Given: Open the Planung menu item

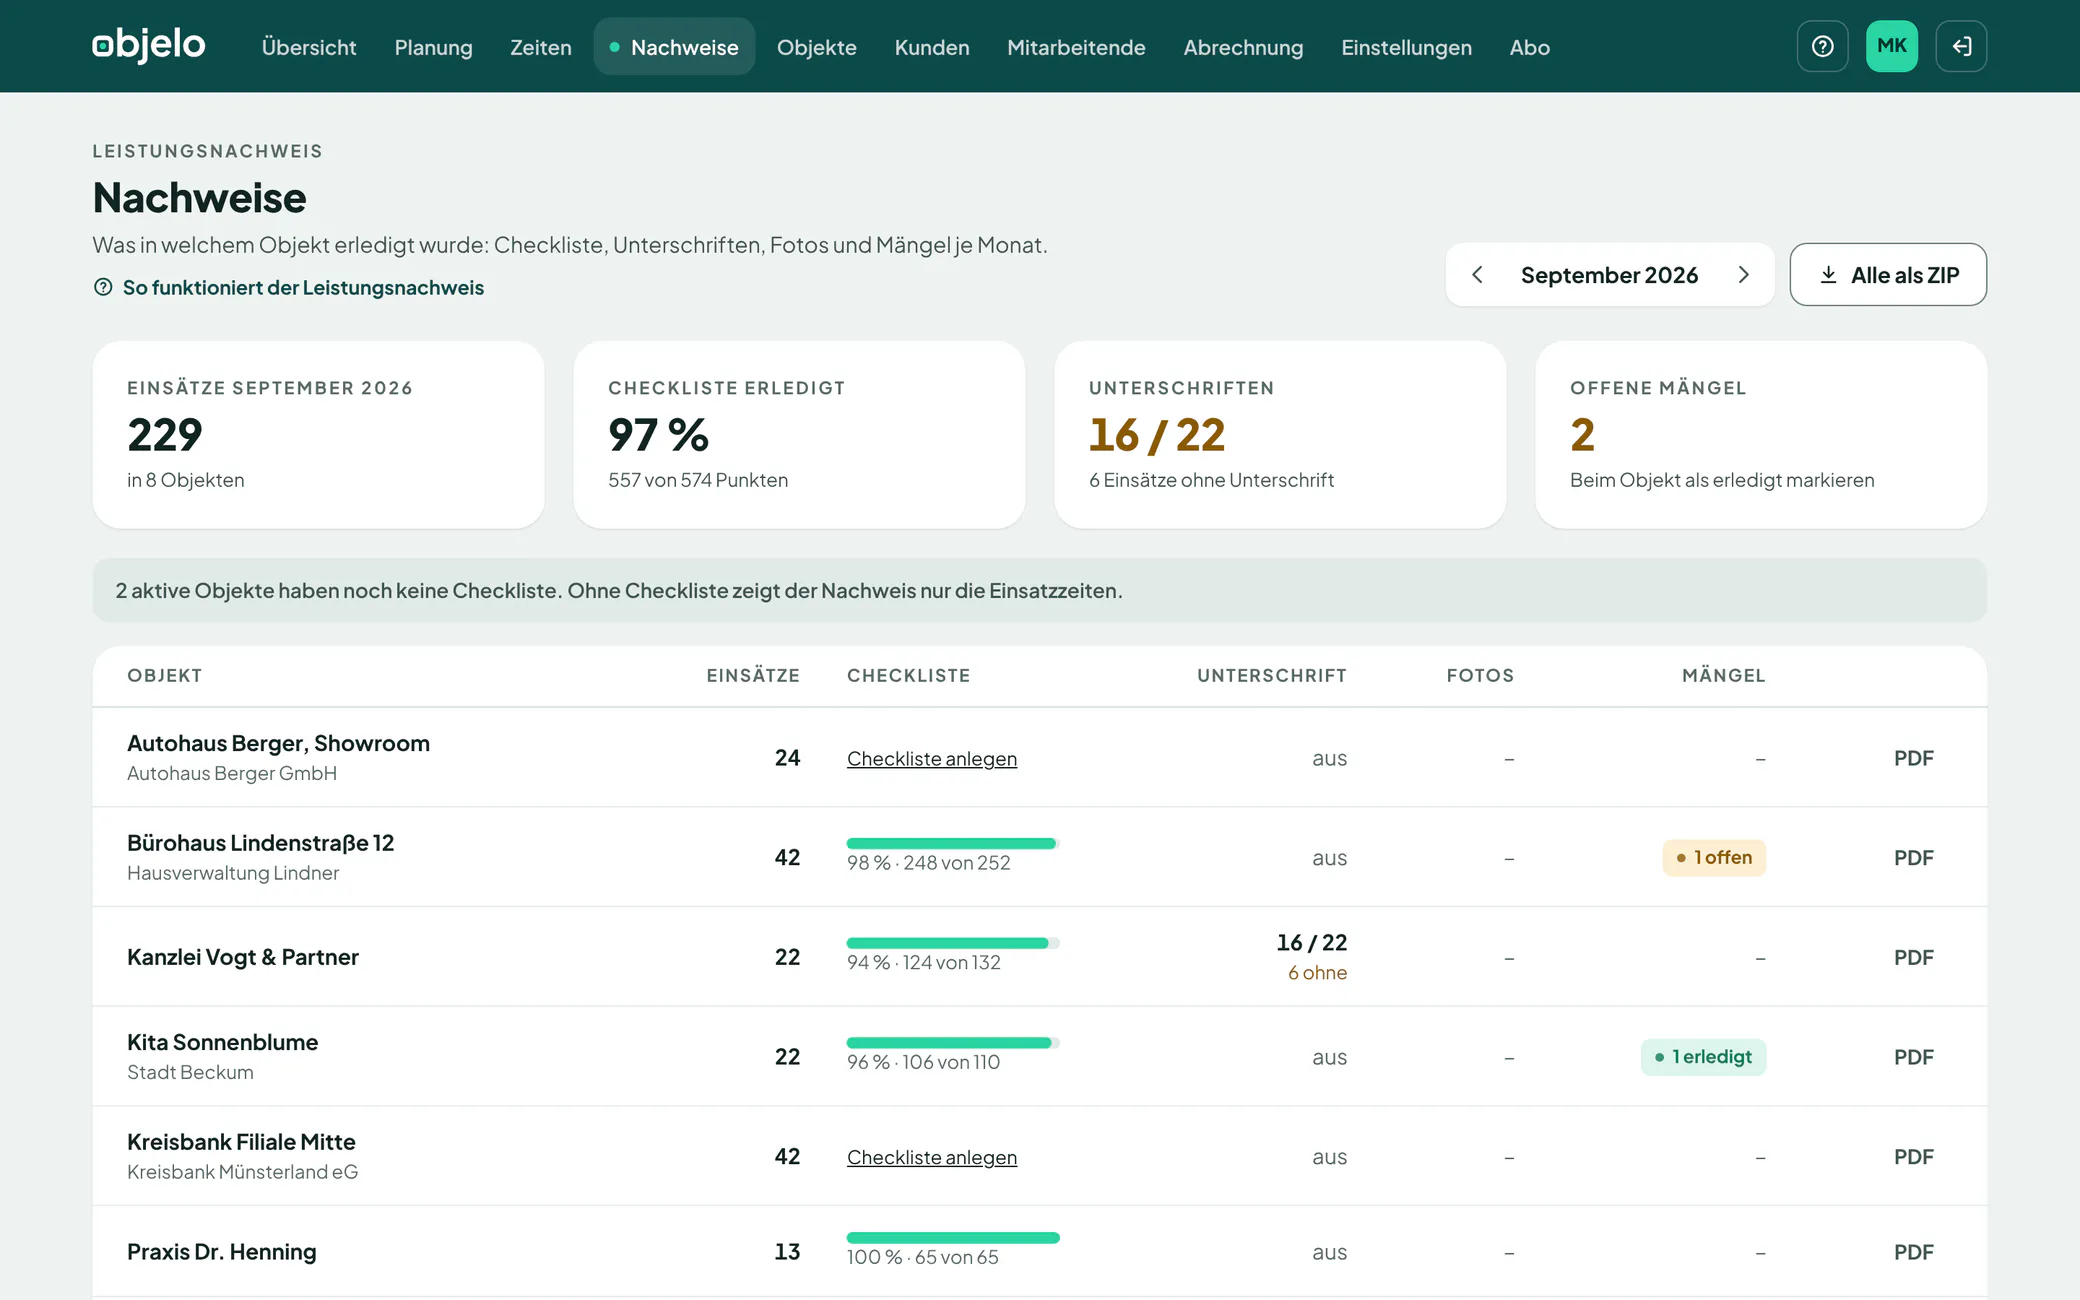Looking at the screenshot, I should (433, 47).
